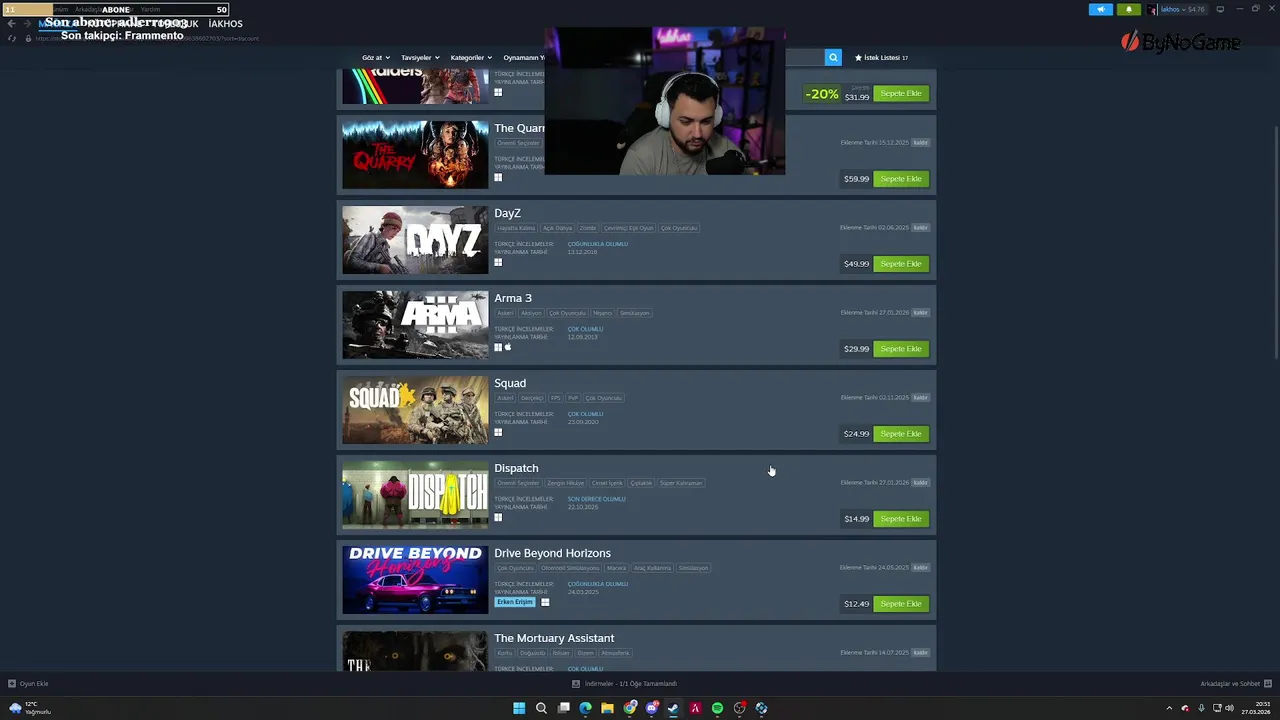Click the store search magnifier button

(833, 58)
